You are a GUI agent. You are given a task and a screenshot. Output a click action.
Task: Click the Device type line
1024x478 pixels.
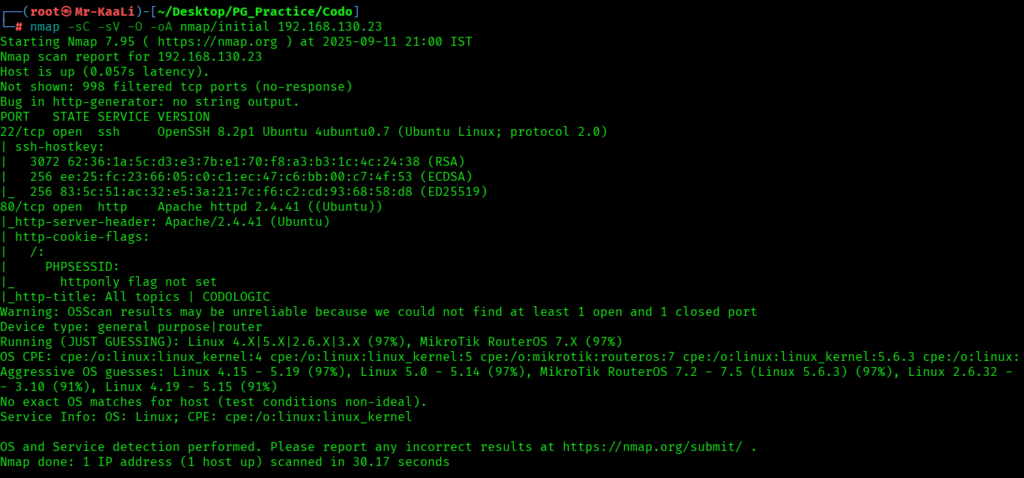tap(131, 327)
